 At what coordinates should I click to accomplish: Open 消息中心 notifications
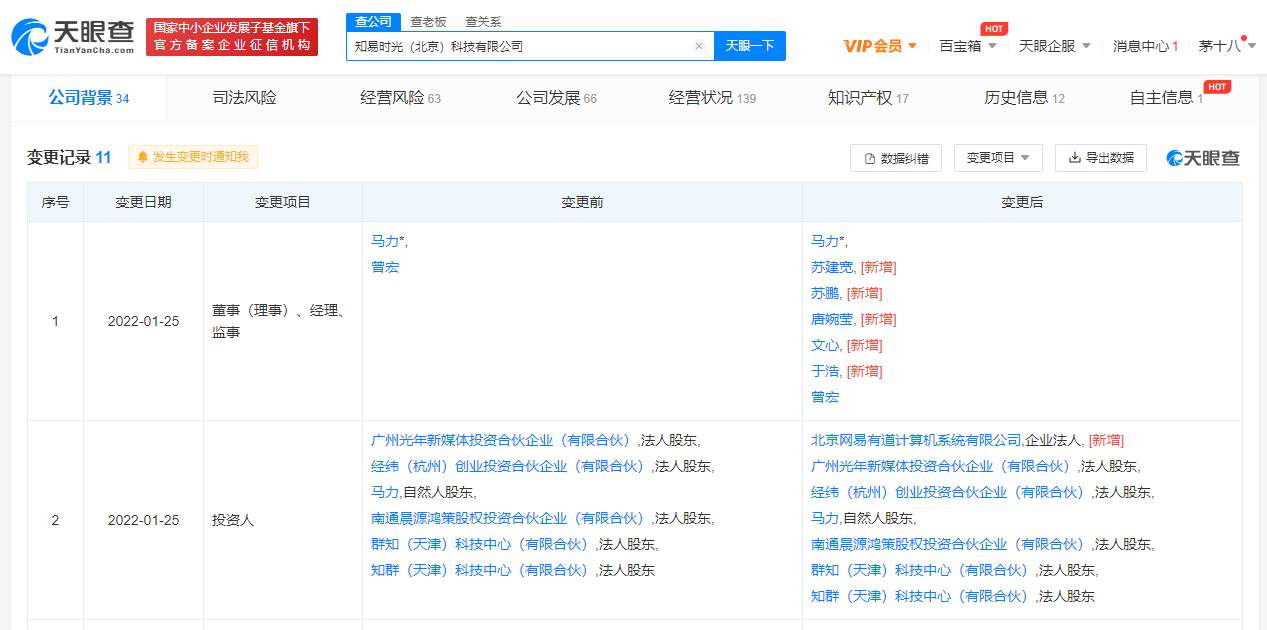pos(1146,46)
